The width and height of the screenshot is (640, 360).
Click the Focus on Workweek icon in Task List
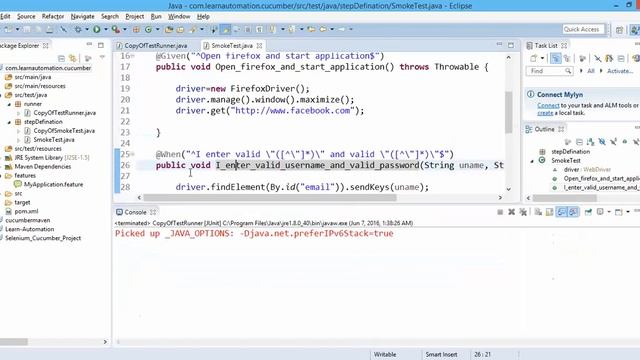(x=583, y=58)
